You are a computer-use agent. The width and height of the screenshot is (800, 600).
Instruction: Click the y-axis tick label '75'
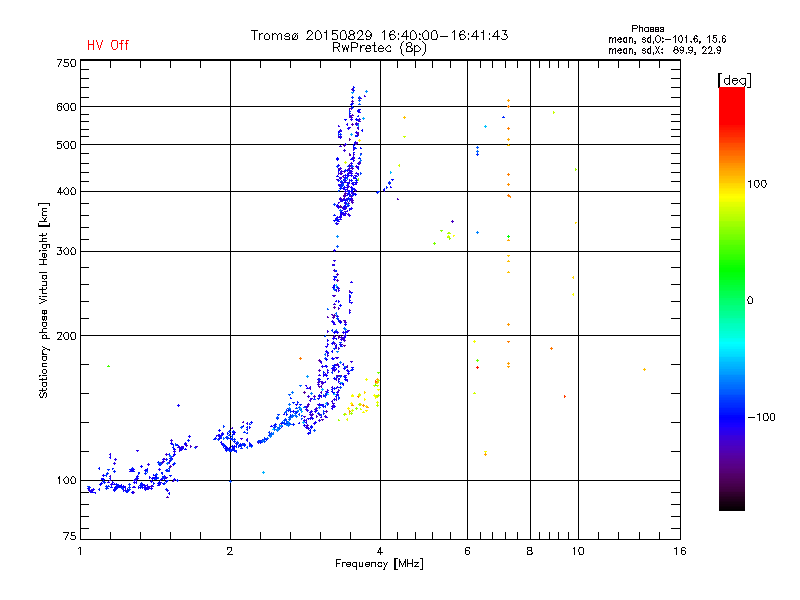(69, 536)
